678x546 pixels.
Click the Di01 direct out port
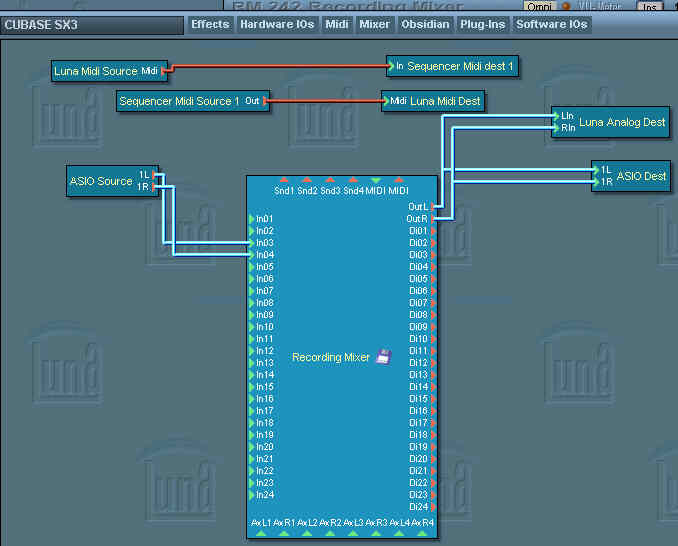(433, 231)
